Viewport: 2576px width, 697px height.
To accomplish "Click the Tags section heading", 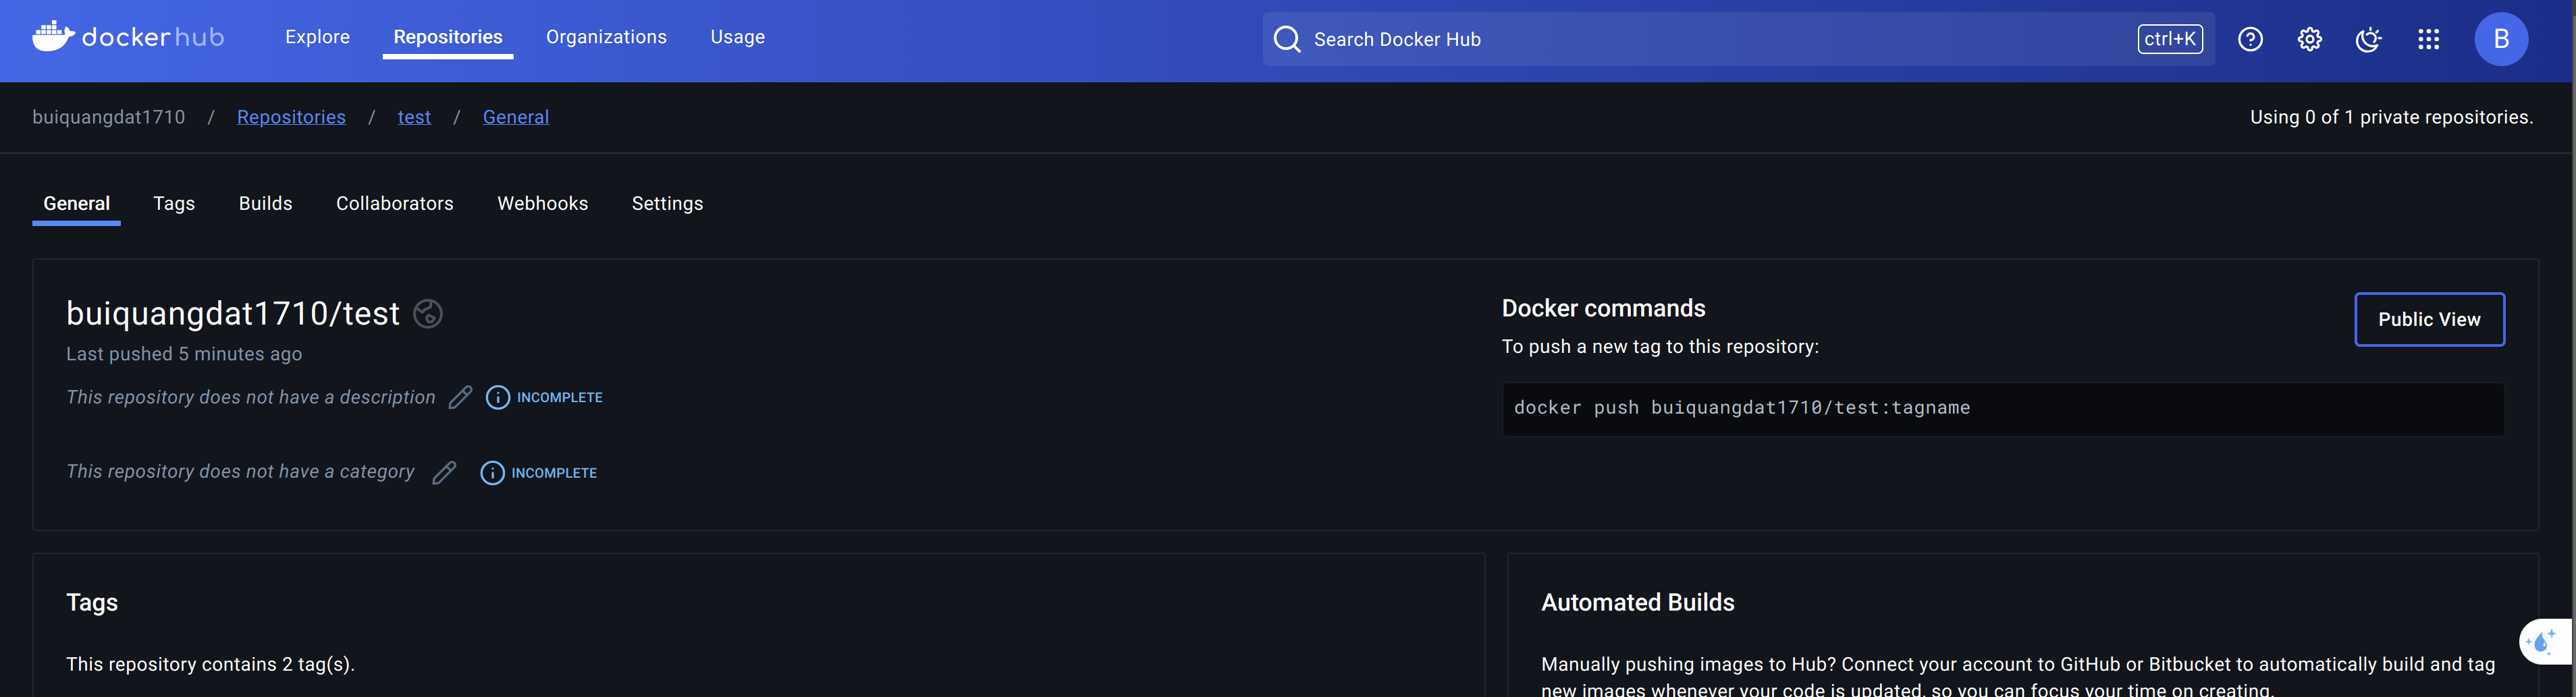I will [92, 602].
